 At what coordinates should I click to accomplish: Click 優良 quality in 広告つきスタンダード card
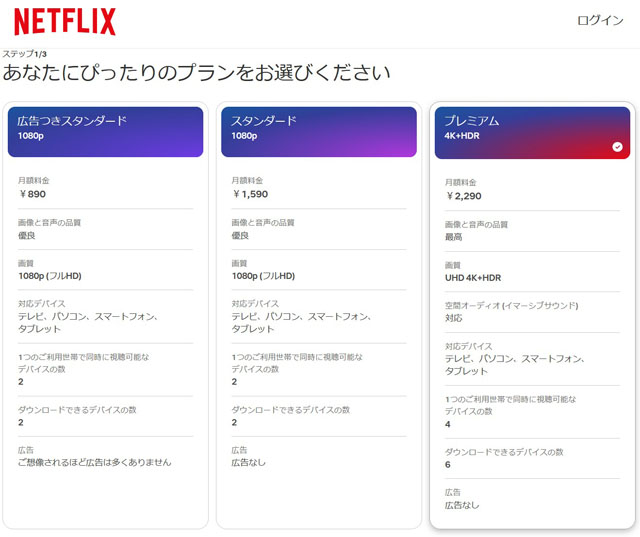click(x=27, y=235)
